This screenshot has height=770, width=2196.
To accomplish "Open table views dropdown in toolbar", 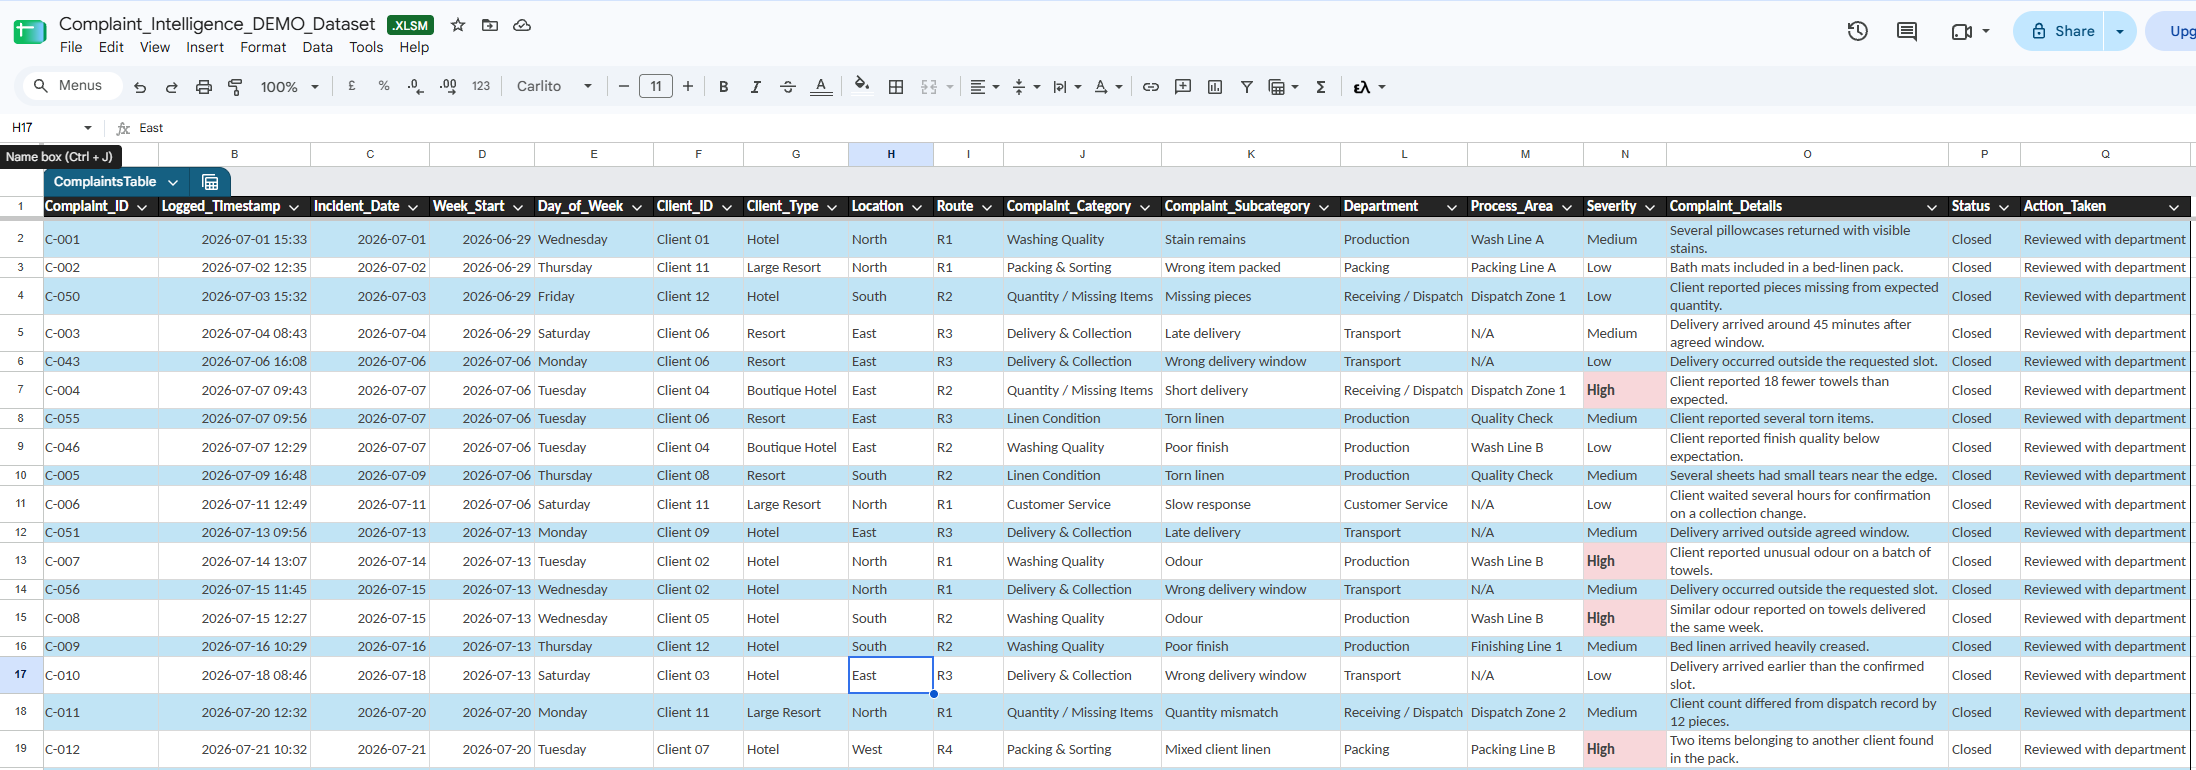I will [1284, 87].
